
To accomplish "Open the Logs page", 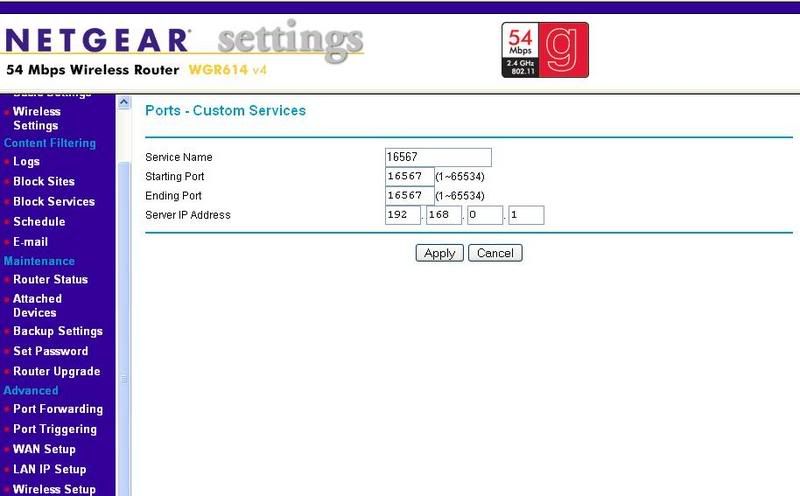I will pos(26,162).
